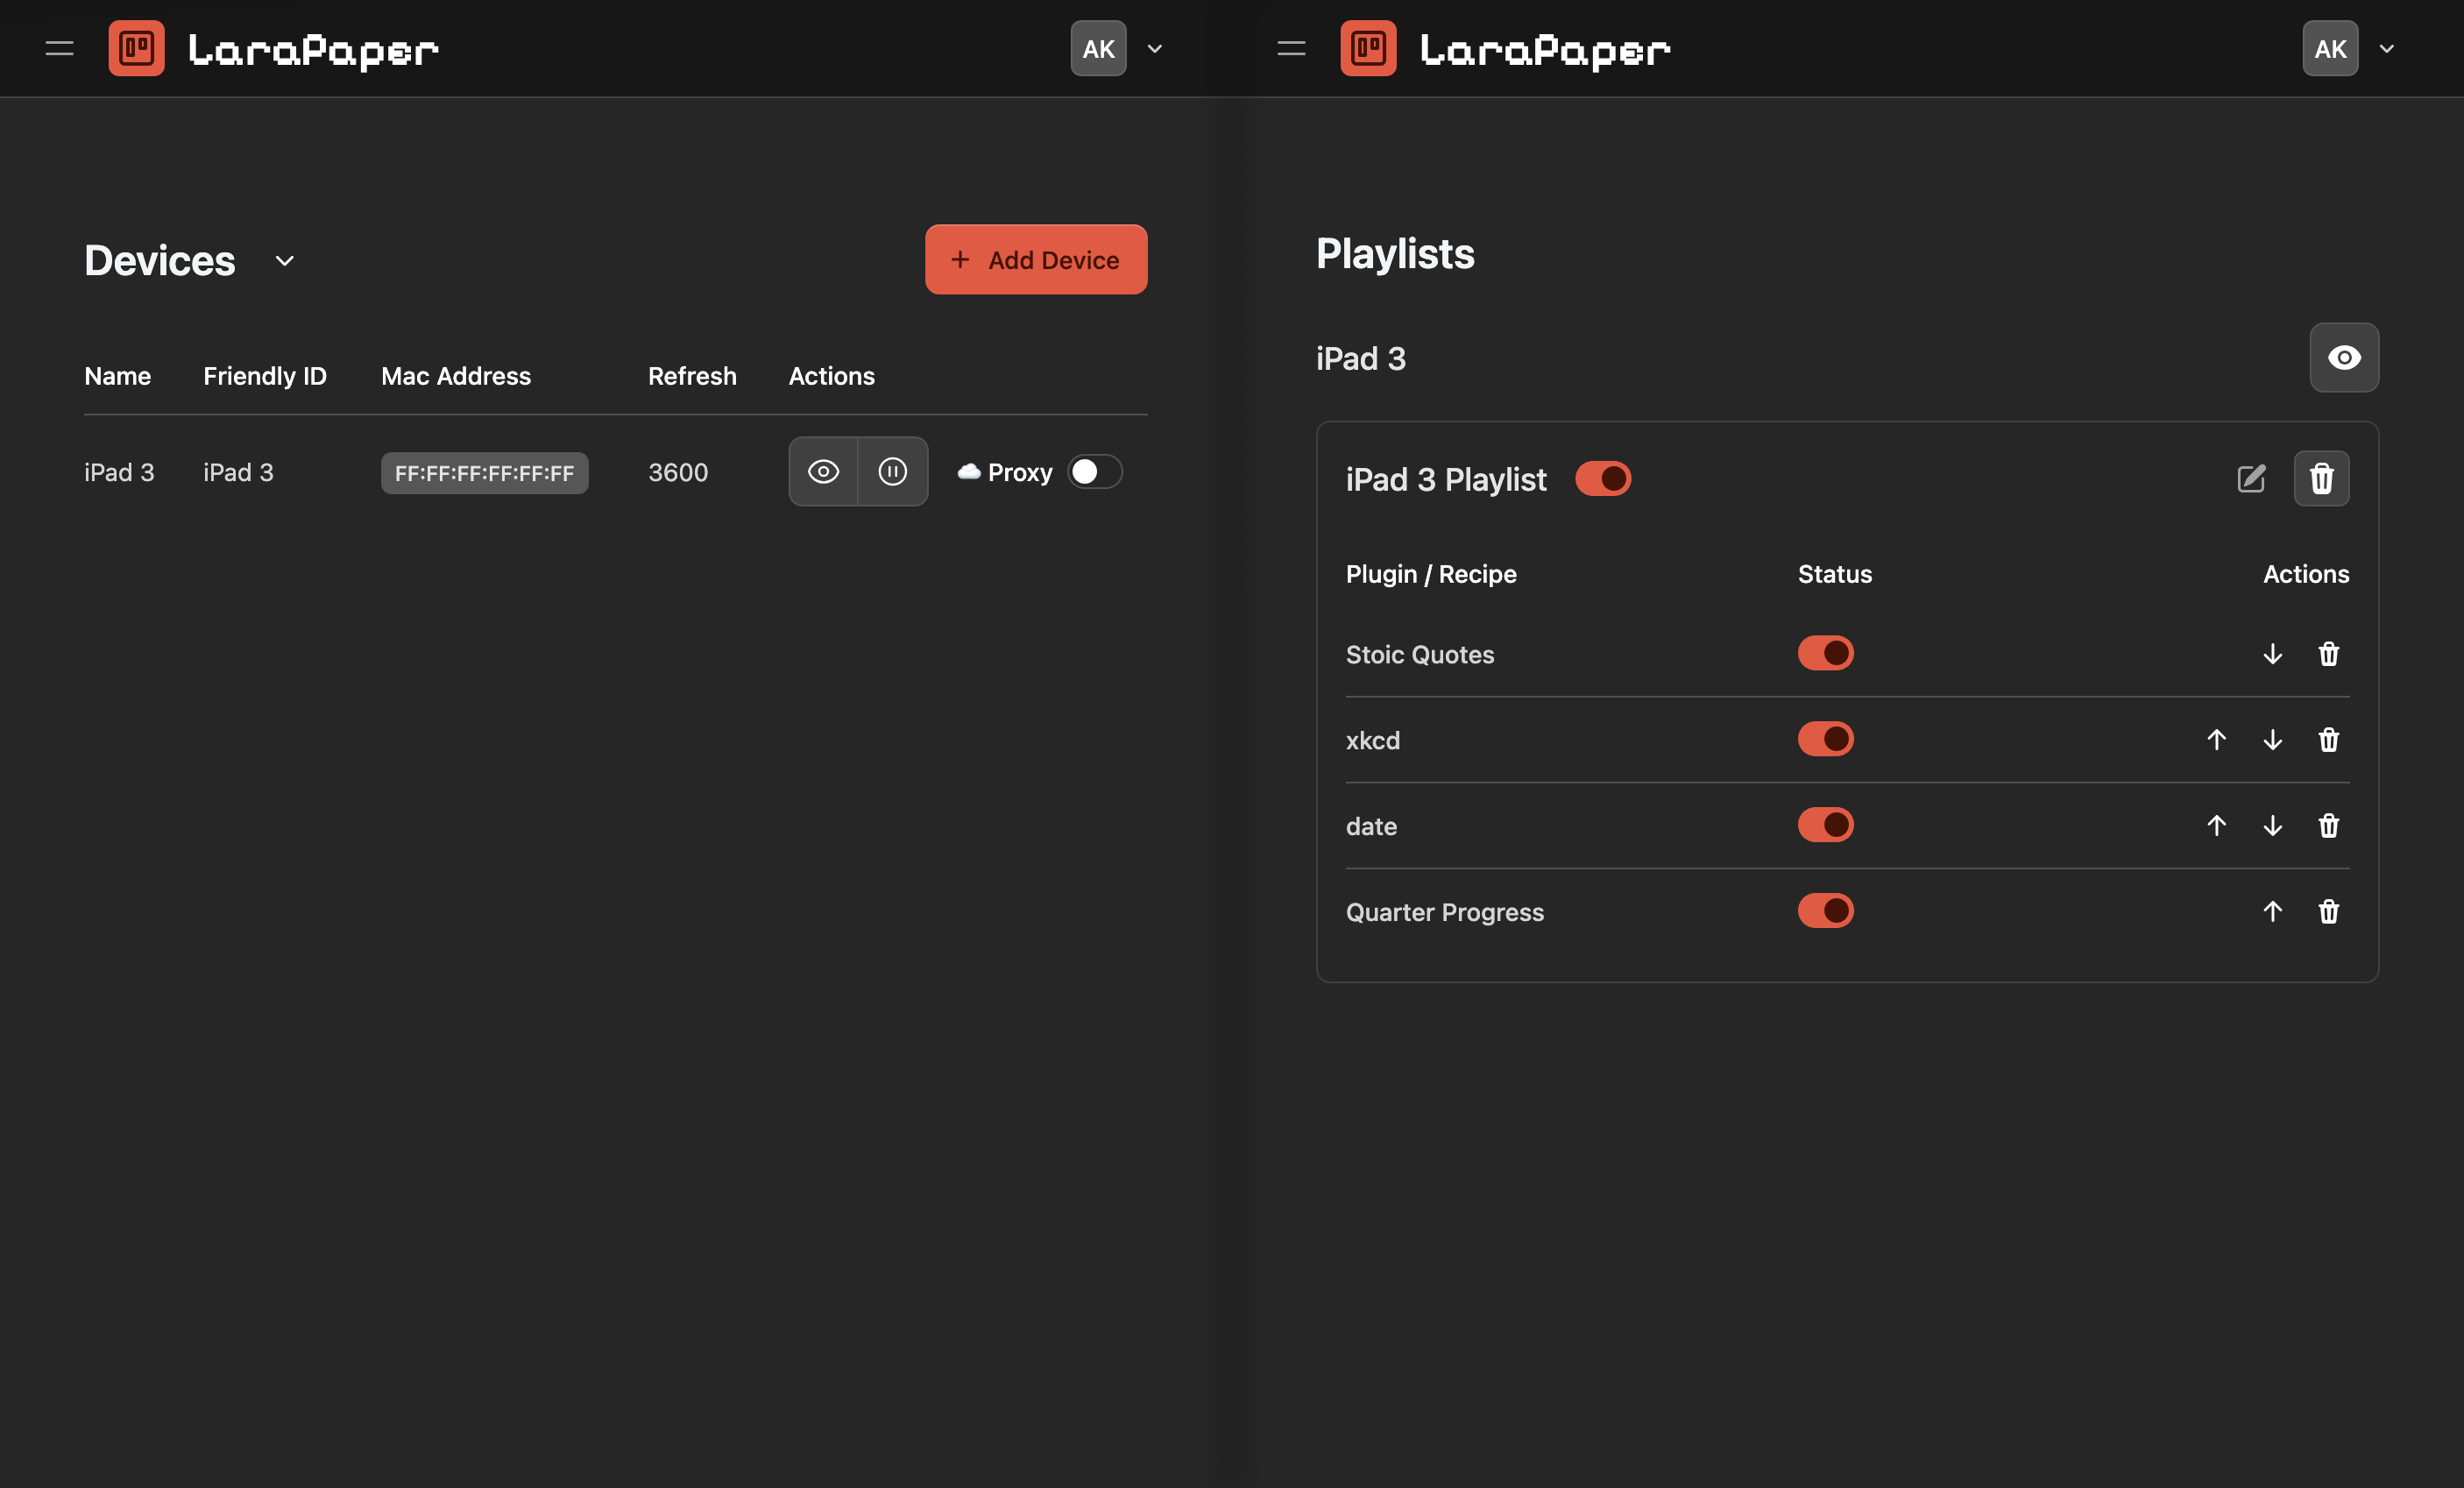Turn off the iPad 3 Playlist toggle
This screenshot has height=1488, width=2464.
pyautogui.click(x=1604, y=479)
